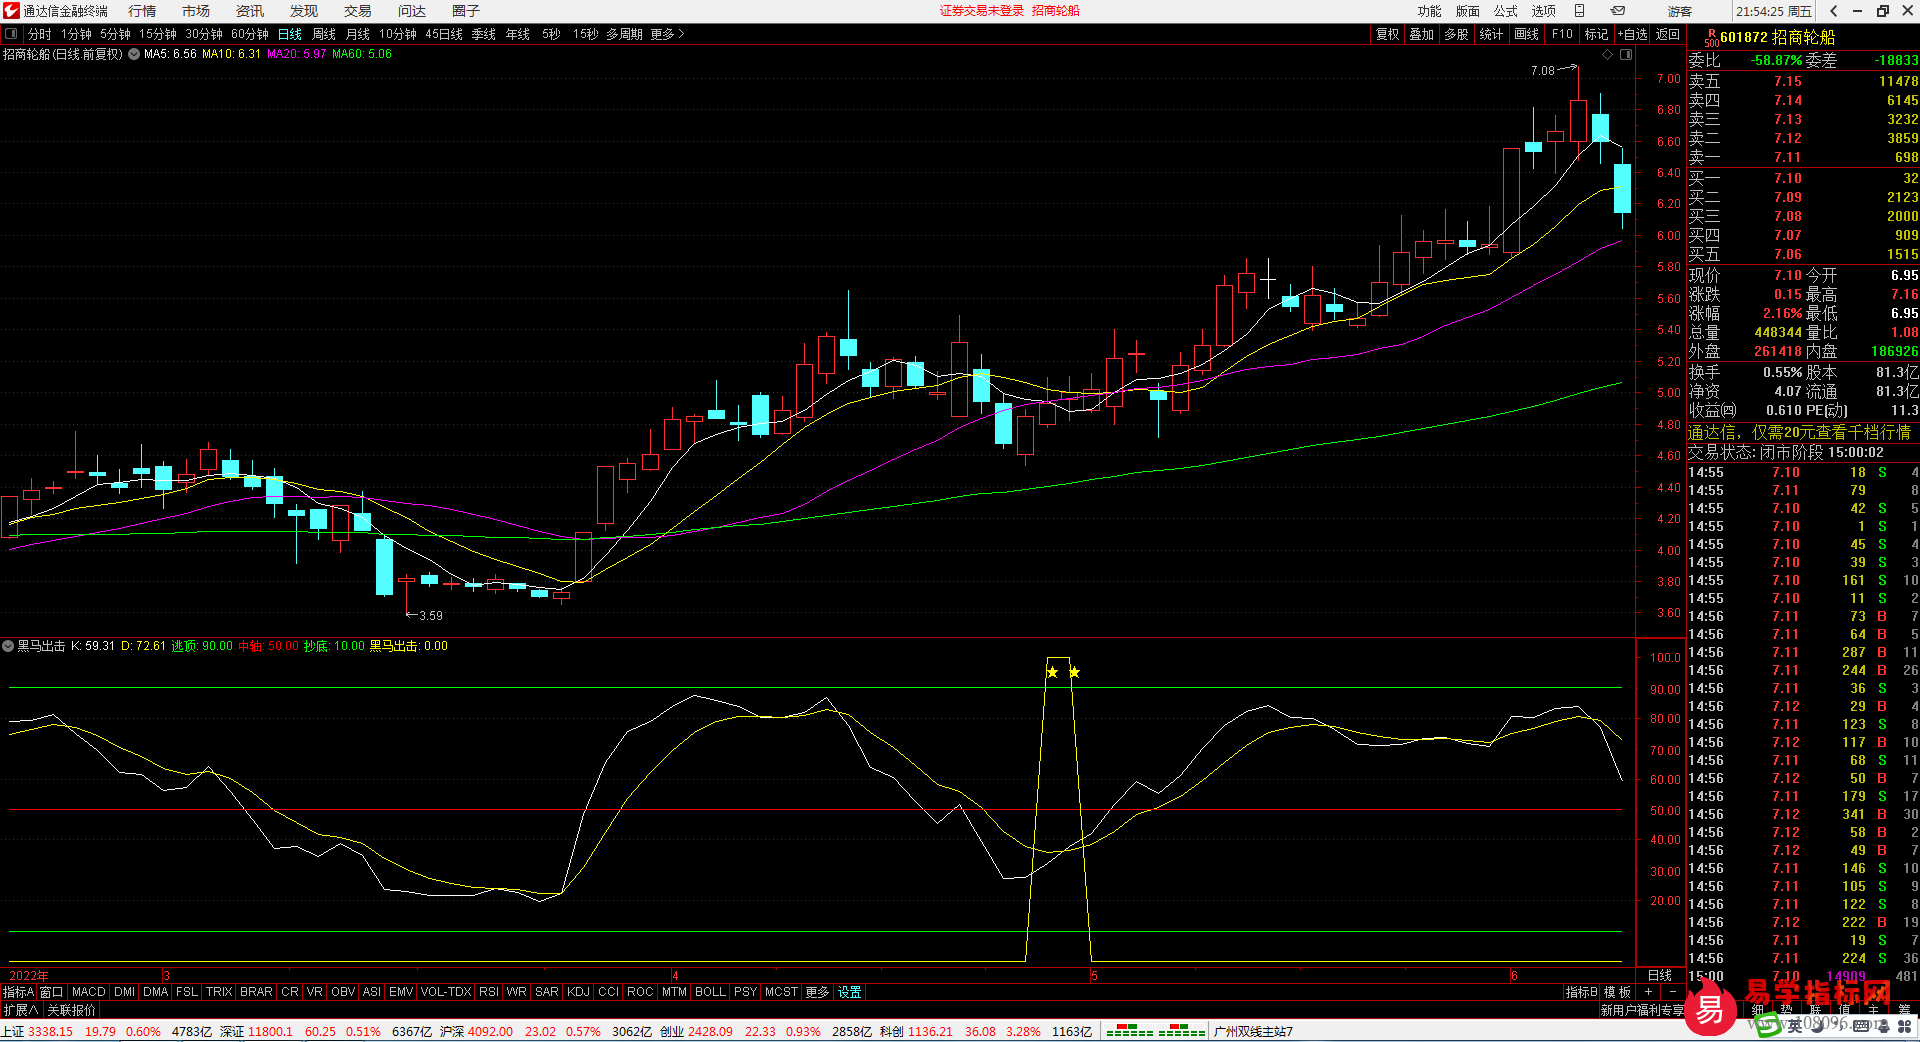
Task: Expand the 更多 periods chevron
Action: click(x=667, y=34)
